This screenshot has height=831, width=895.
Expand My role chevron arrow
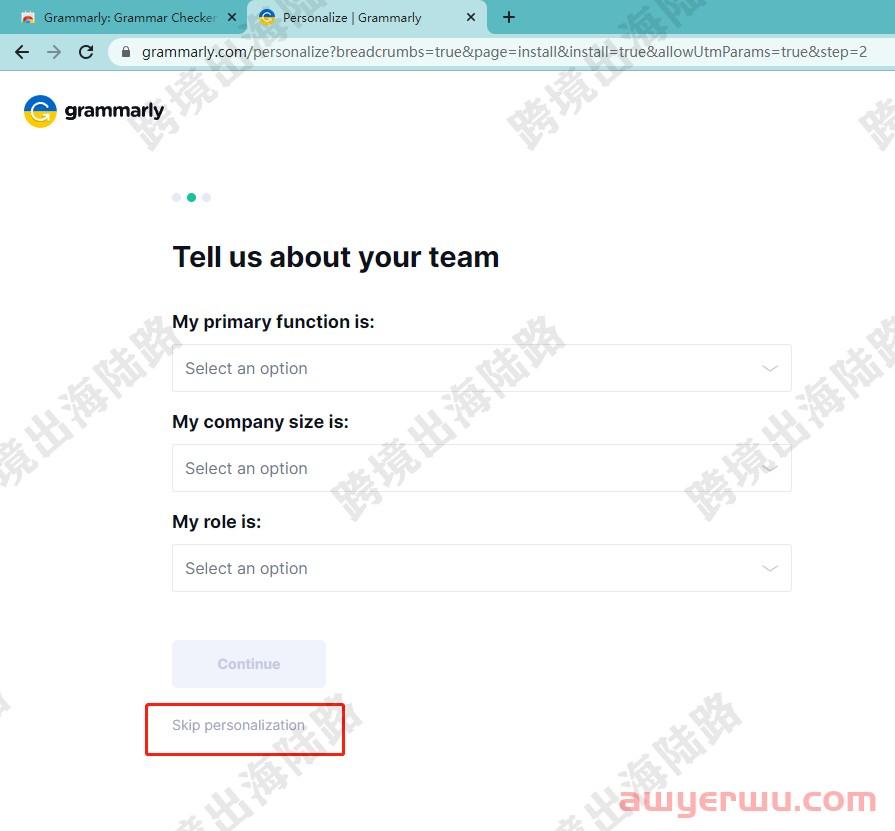770,568
